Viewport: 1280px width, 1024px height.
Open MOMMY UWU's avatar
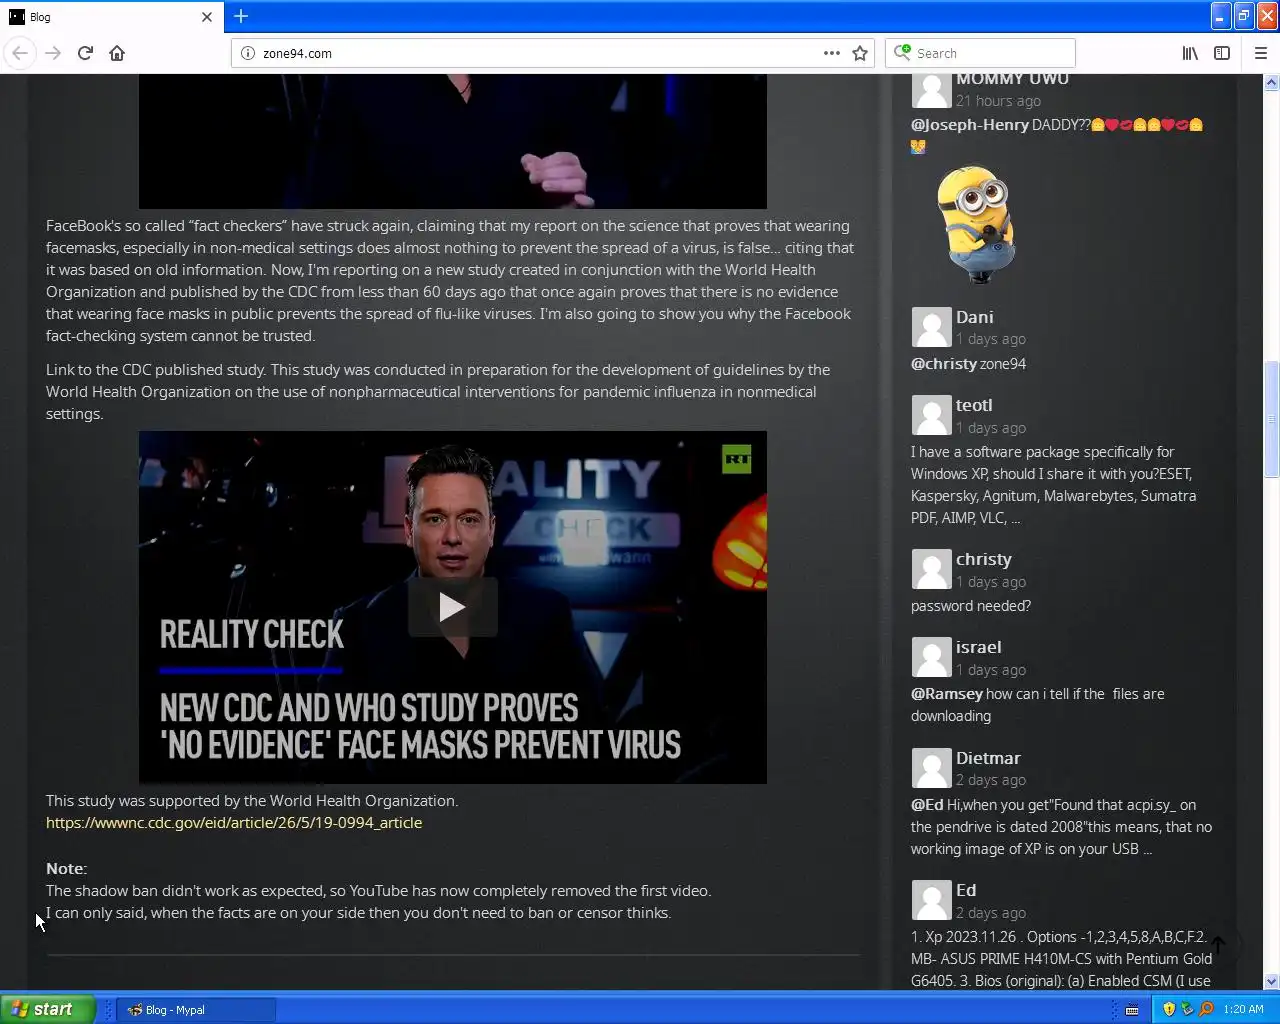931,89
